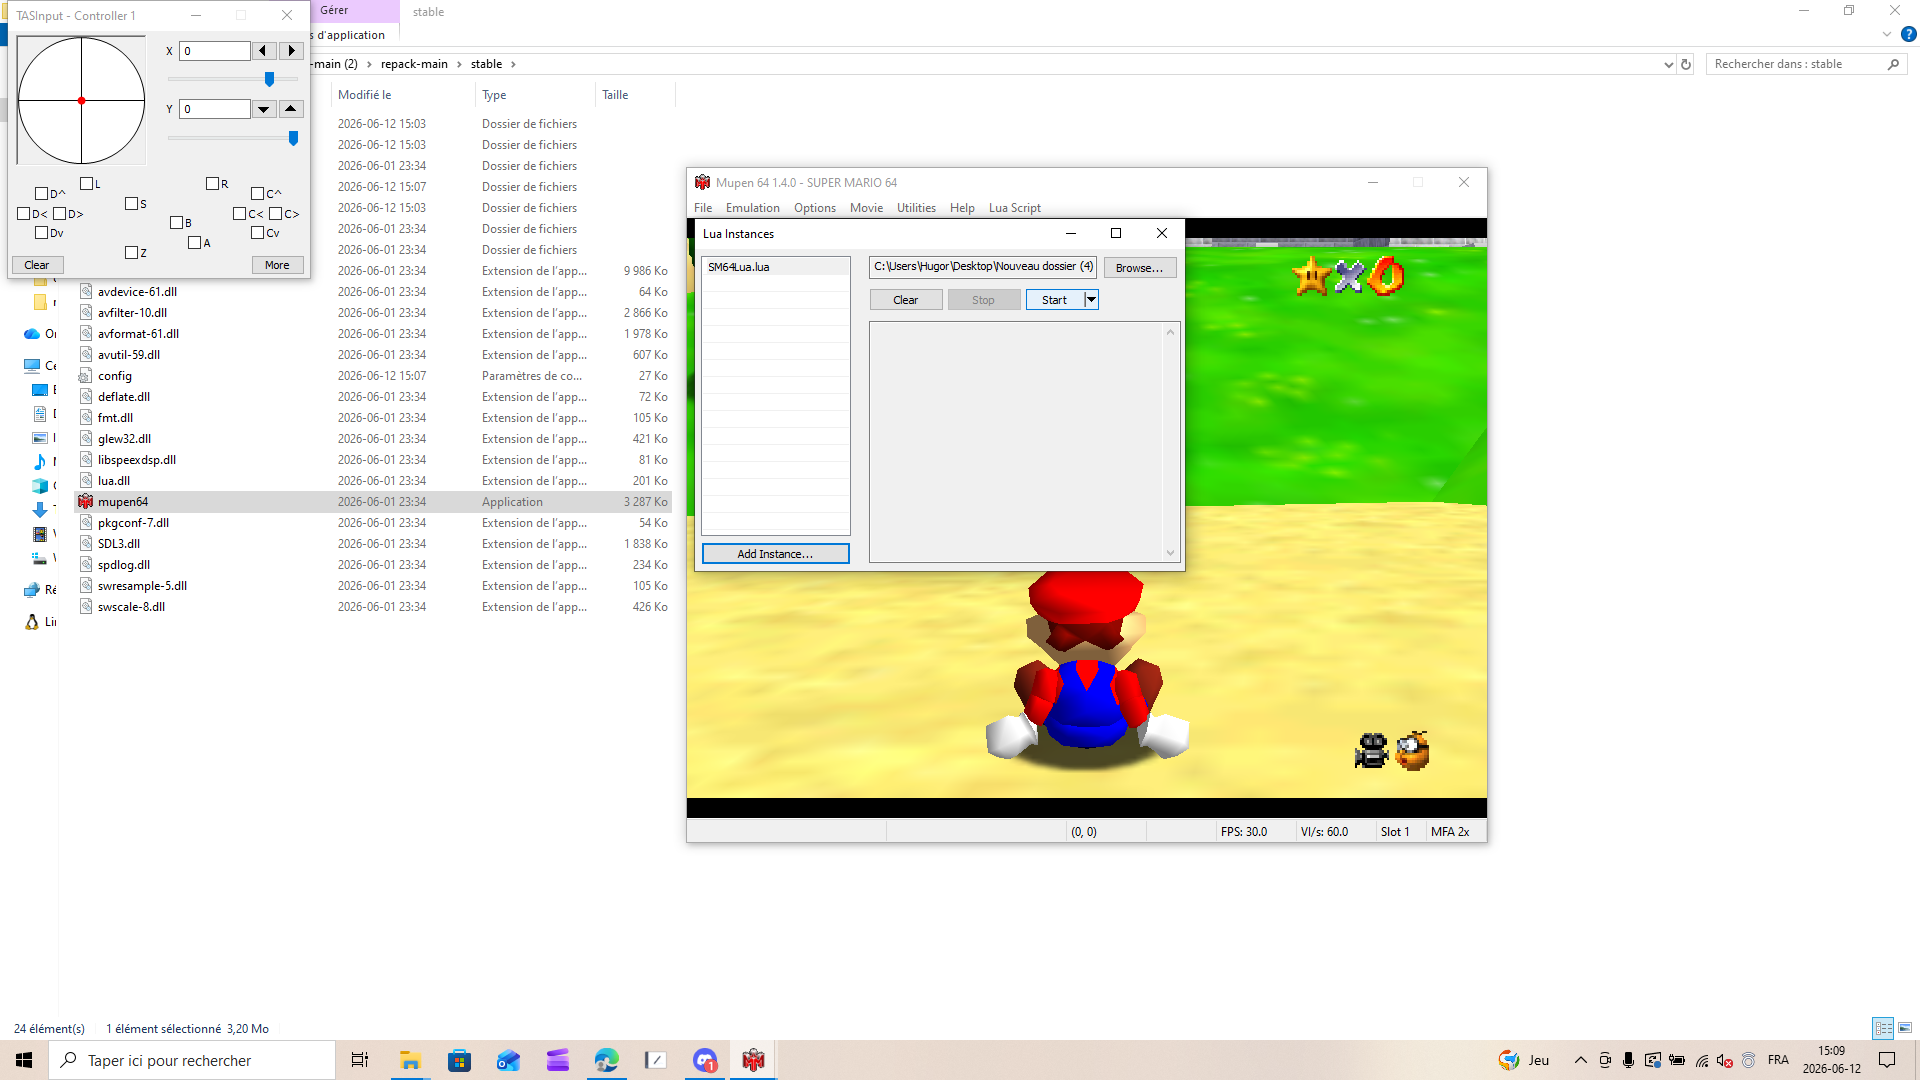This screenshot has width=1920, height=1080.
Task: Increase X value with right arrow button
Action: tap(291, 51)
